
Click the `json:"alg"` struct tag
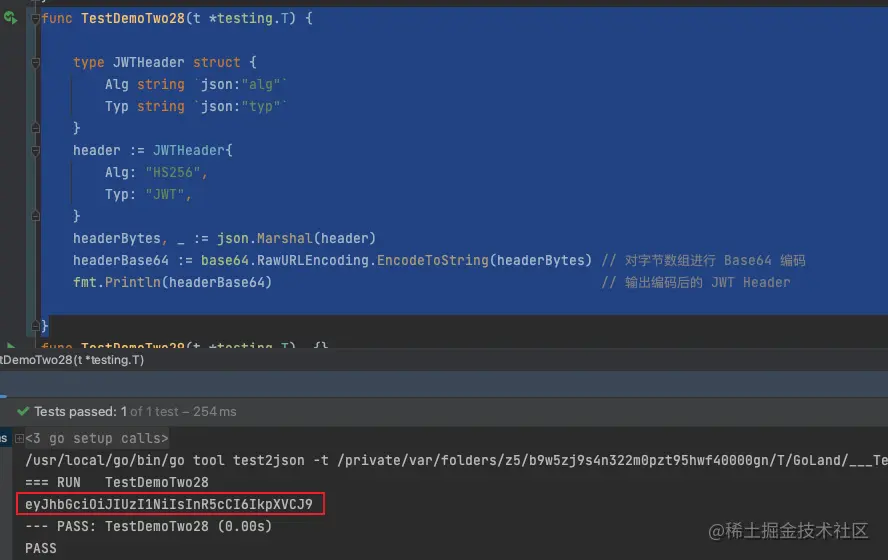coord(241,84)
